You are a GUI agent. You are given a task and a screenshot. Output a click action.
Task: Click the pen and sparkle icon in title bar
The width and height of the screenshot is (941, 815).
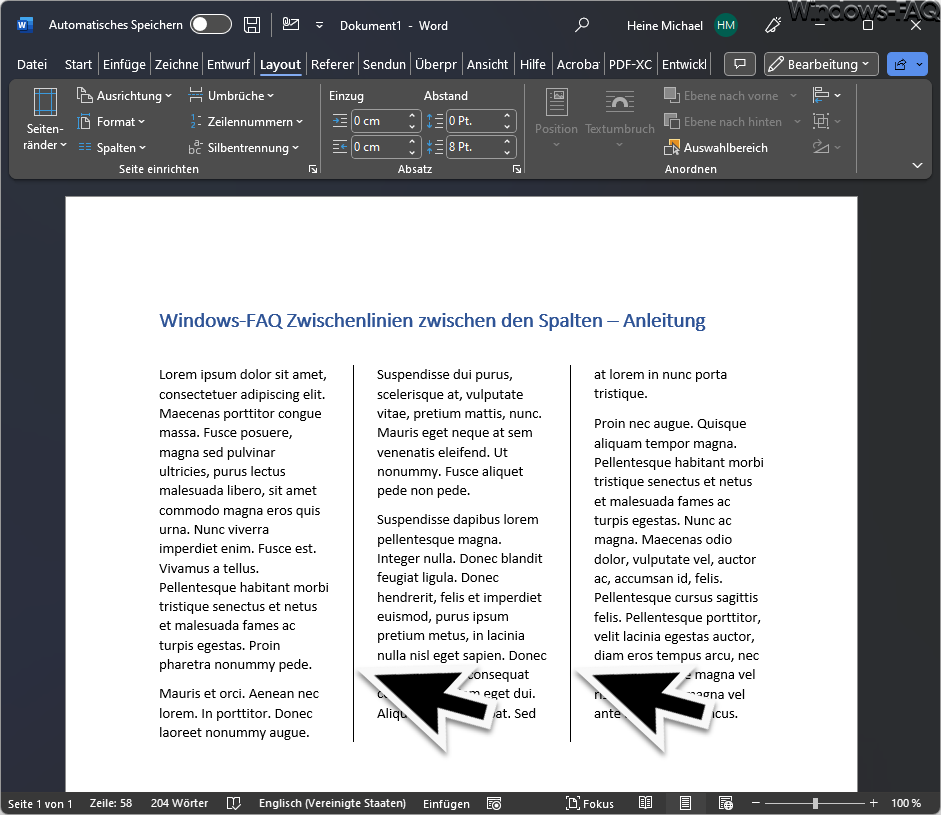pyautogui.click(x=773, y=25)
